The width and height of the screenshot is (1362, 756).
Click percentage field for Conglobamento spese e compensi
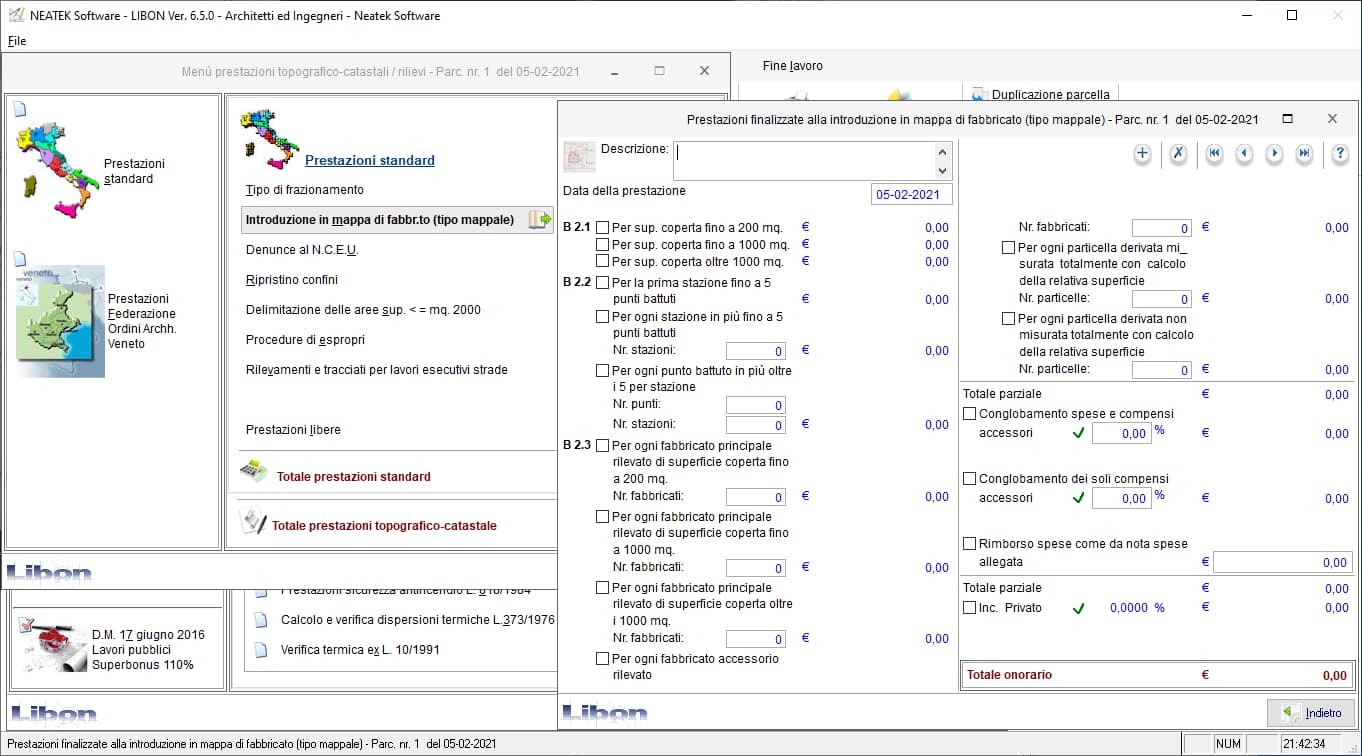[1121, 434]
